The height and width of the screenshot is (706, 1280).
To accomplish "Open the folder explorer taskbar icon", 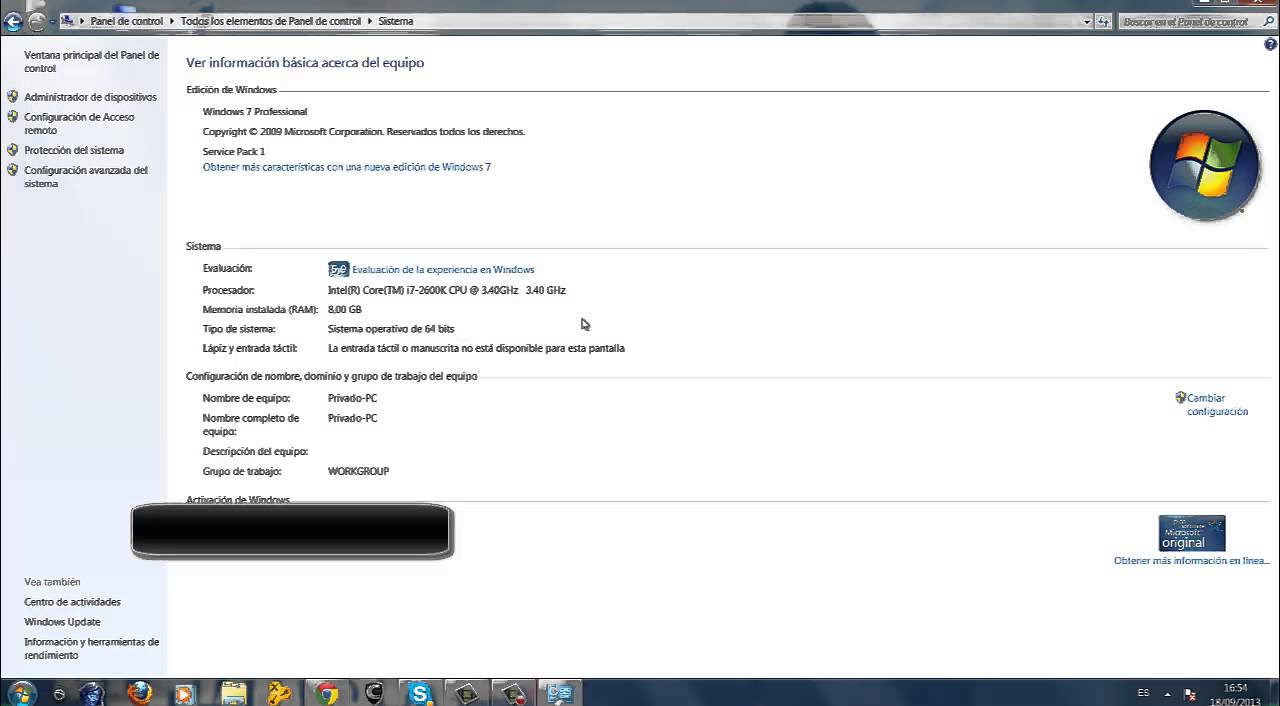I will [x=233, y=692].
